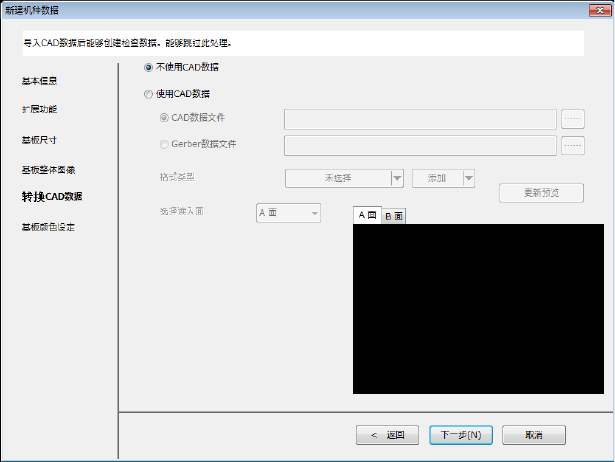Open browse button for CAD数据文件
615x462 pixels.
pos(573,119)
